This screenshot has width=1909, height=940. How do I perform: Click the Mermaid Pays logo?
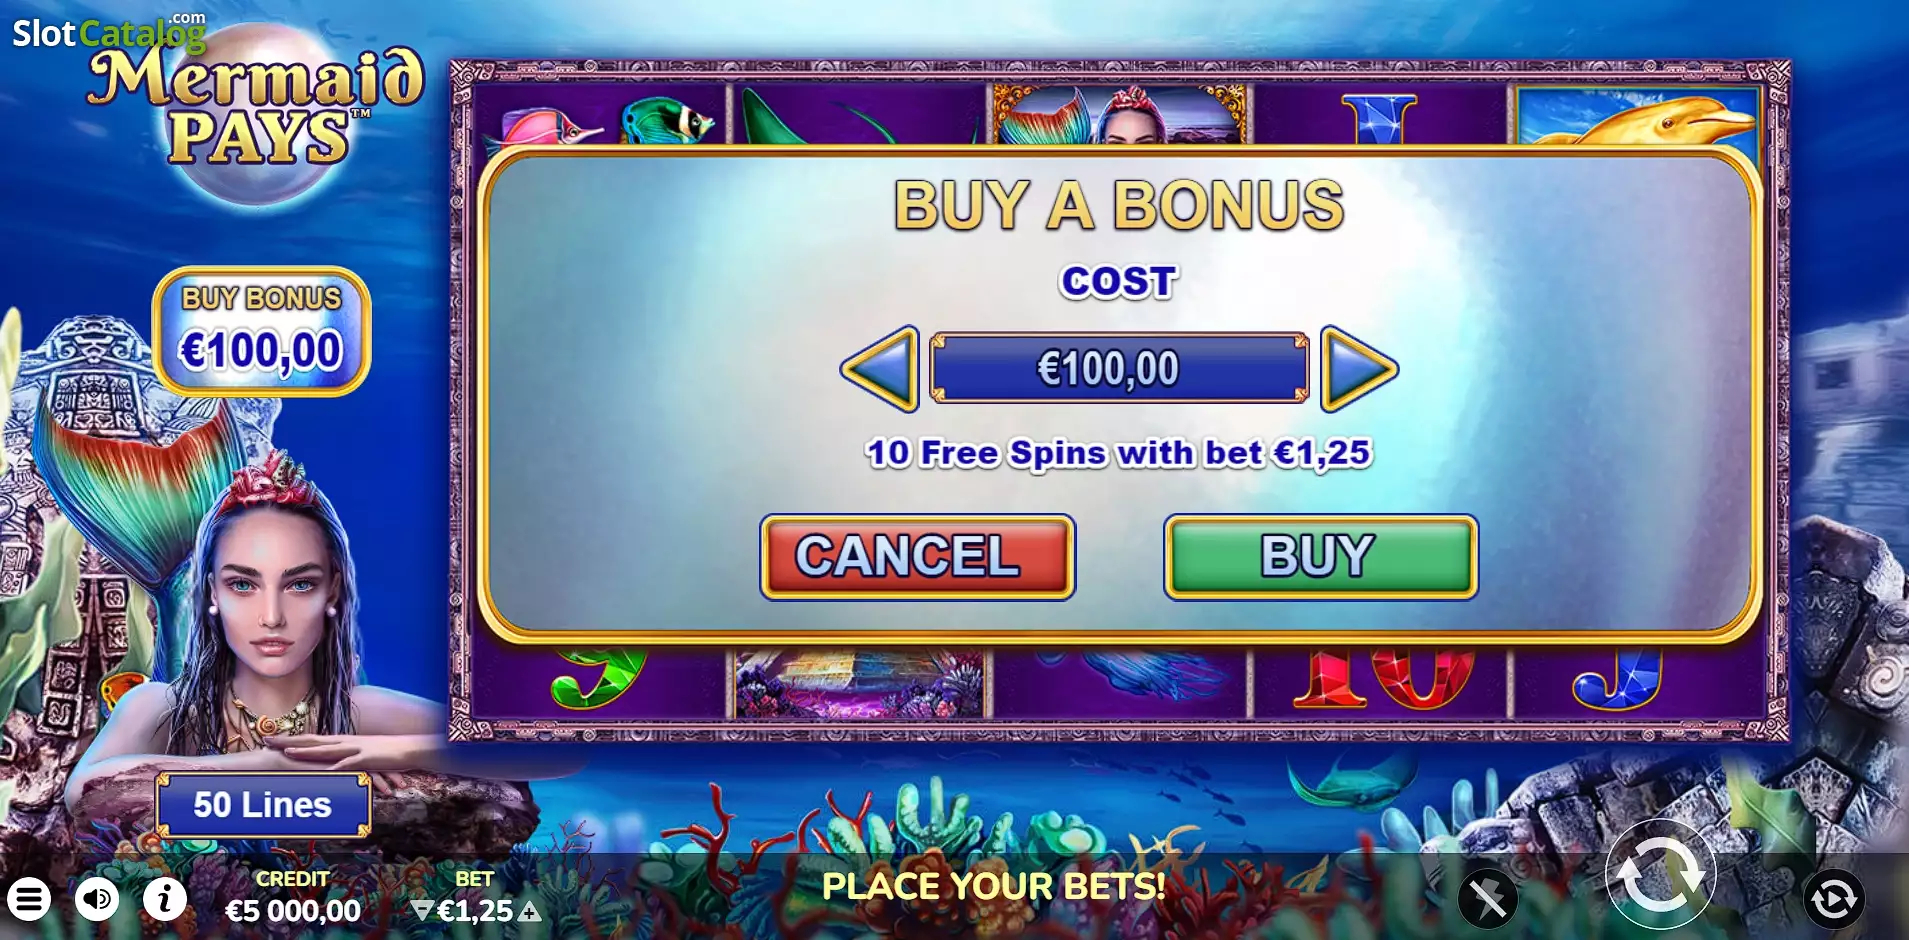(256, 112)
